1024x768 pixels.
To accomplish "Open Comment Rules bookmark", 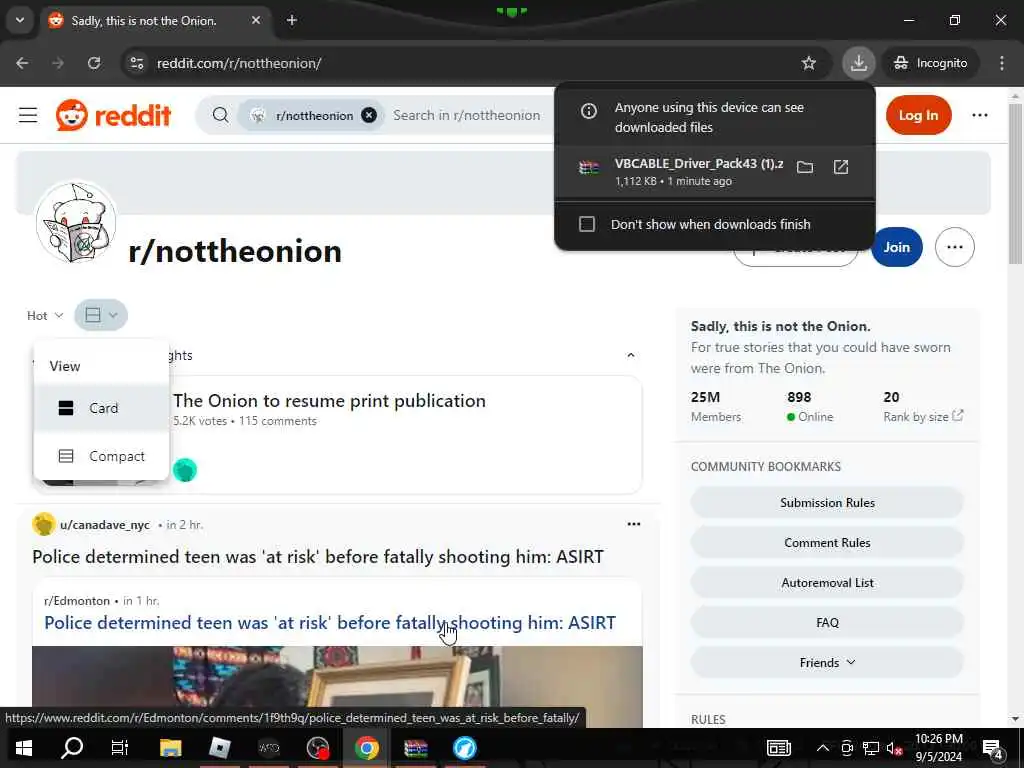I will coord(827,543).
